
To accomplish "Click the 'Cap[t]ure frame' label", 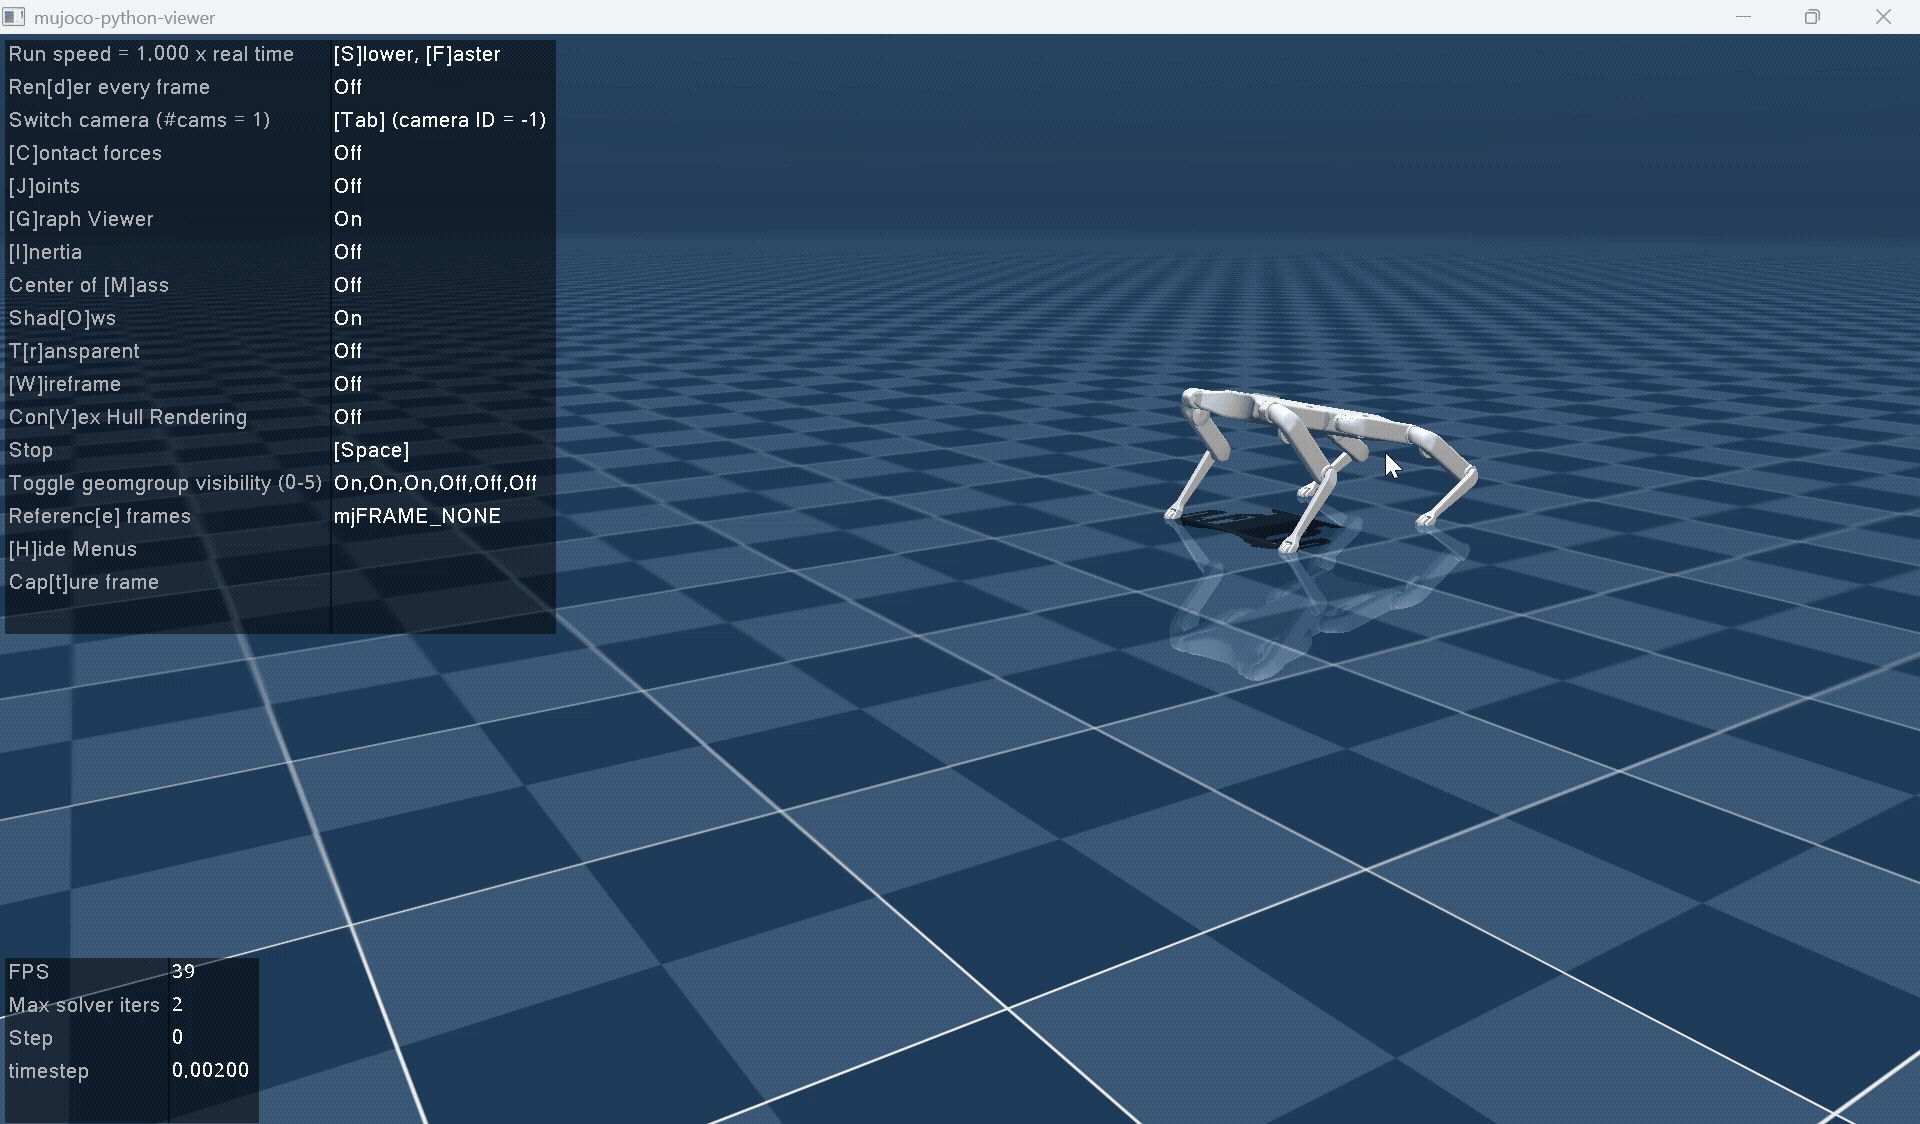I will click(84, 582).
